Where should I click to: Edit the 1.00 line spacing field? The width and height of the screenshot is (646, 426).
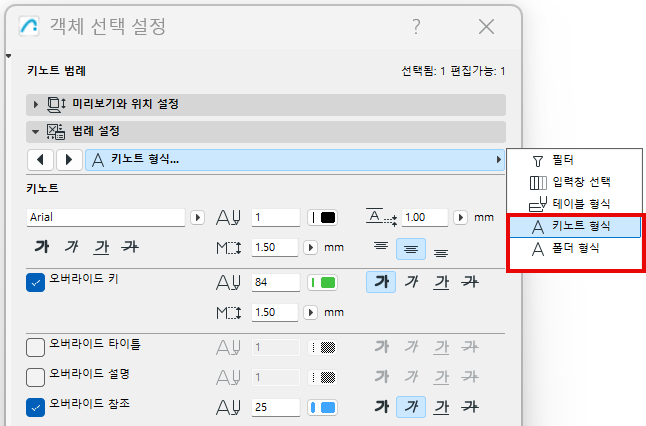click(x=424, y=217)
